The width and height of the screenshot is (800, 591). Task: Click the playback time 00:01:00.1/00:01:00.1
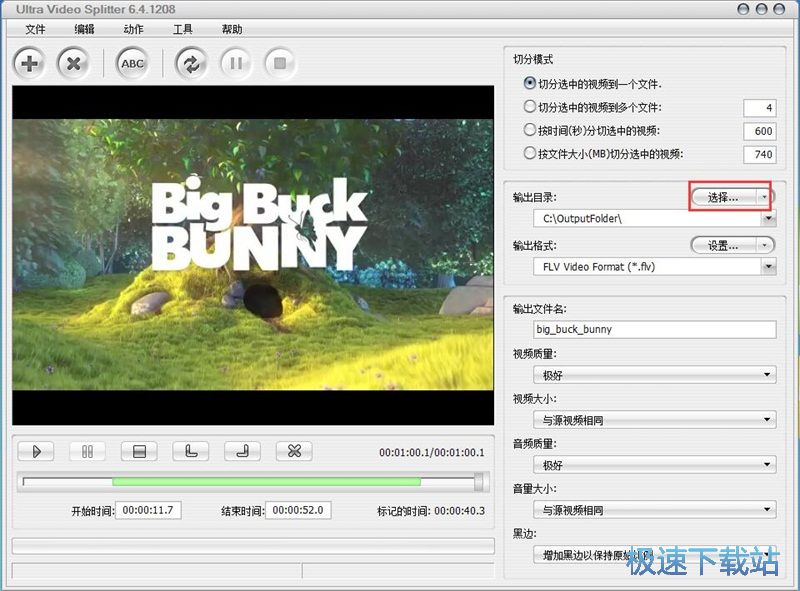click(432, 452)
